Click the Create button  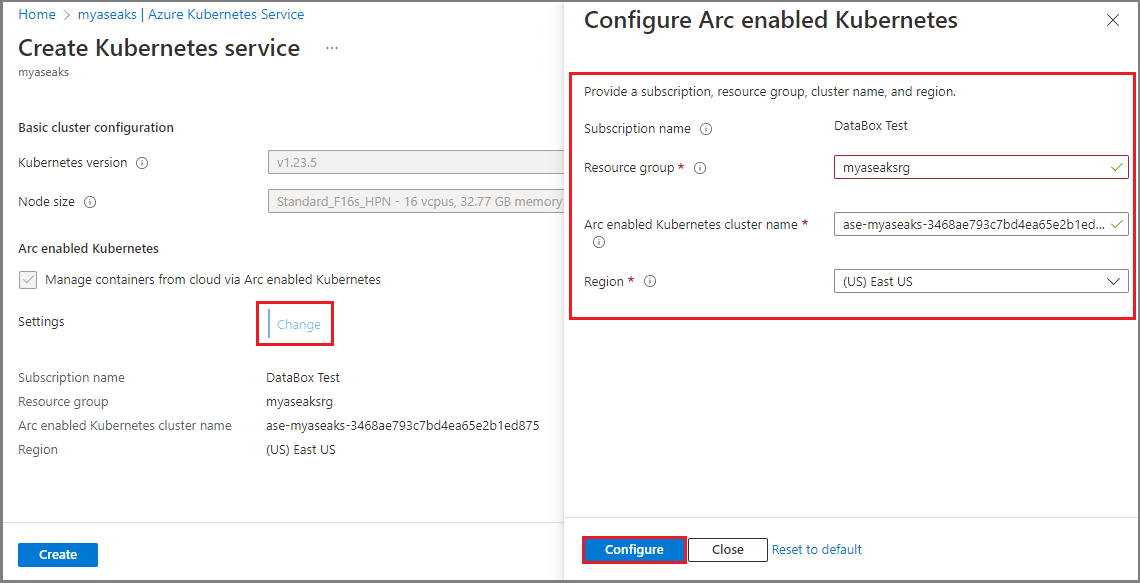click(x=57, y=554)
